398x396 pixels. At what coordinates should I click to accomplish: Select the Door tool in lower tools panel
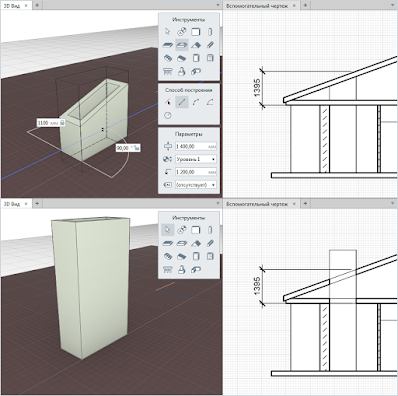(x=196, y=256)
